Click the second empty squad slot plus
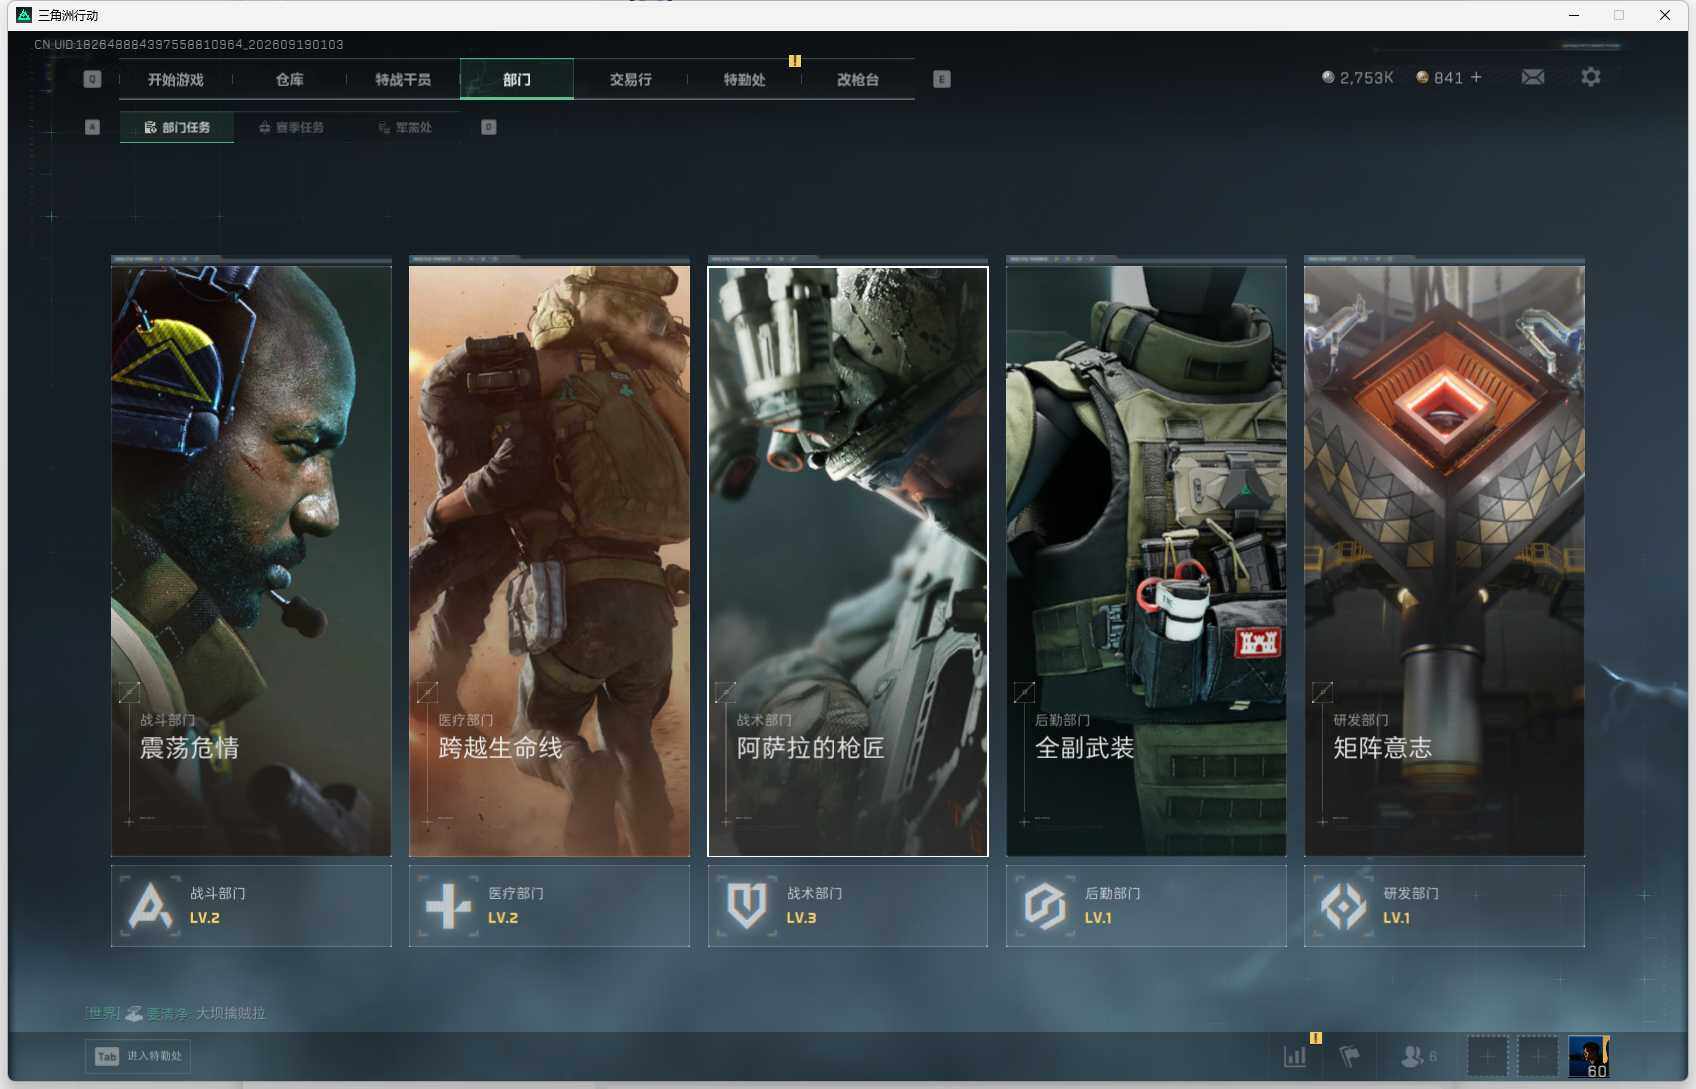This screenshot has height=1089, width=1696. [1538, 1056]
